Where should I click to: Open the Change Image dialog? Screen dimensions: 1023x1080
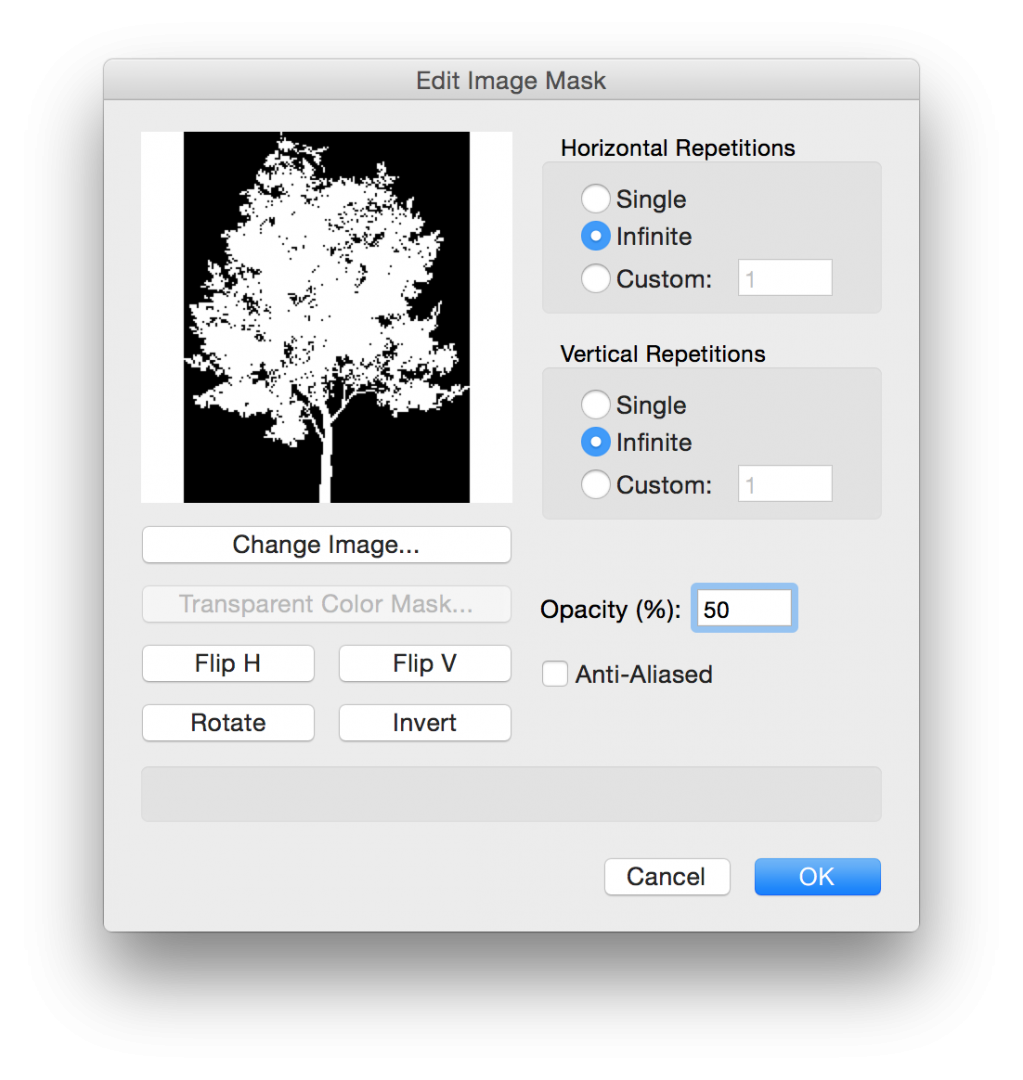tap(326, 545)
